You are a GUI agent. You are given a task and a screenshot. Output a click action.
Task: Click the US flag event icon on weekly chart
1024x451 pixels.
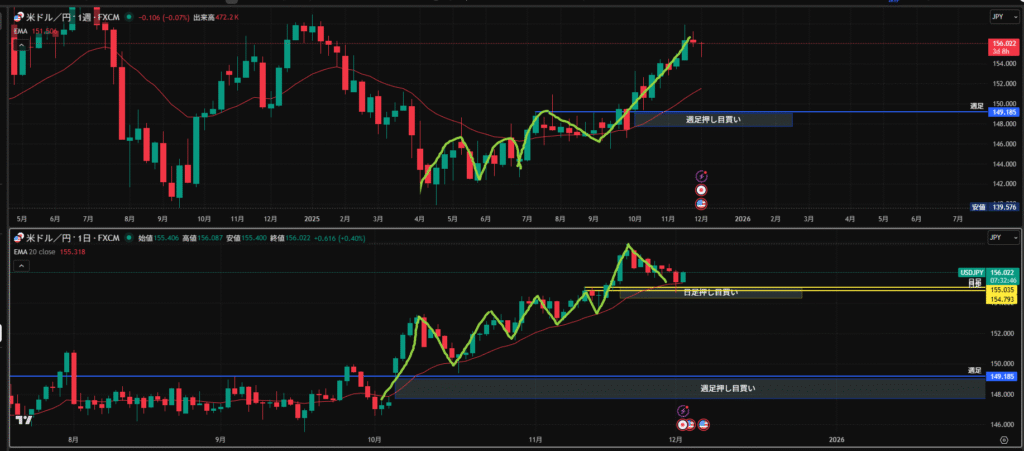pyautogui.click(x=702, y=203)
